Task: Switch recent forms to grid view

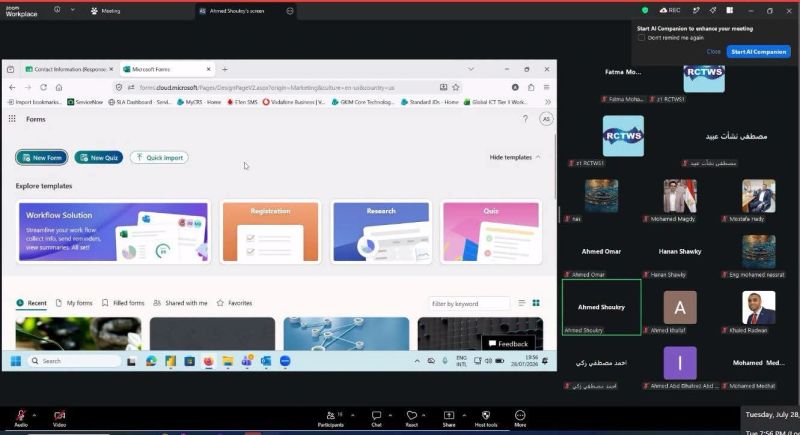Action: 536,303
